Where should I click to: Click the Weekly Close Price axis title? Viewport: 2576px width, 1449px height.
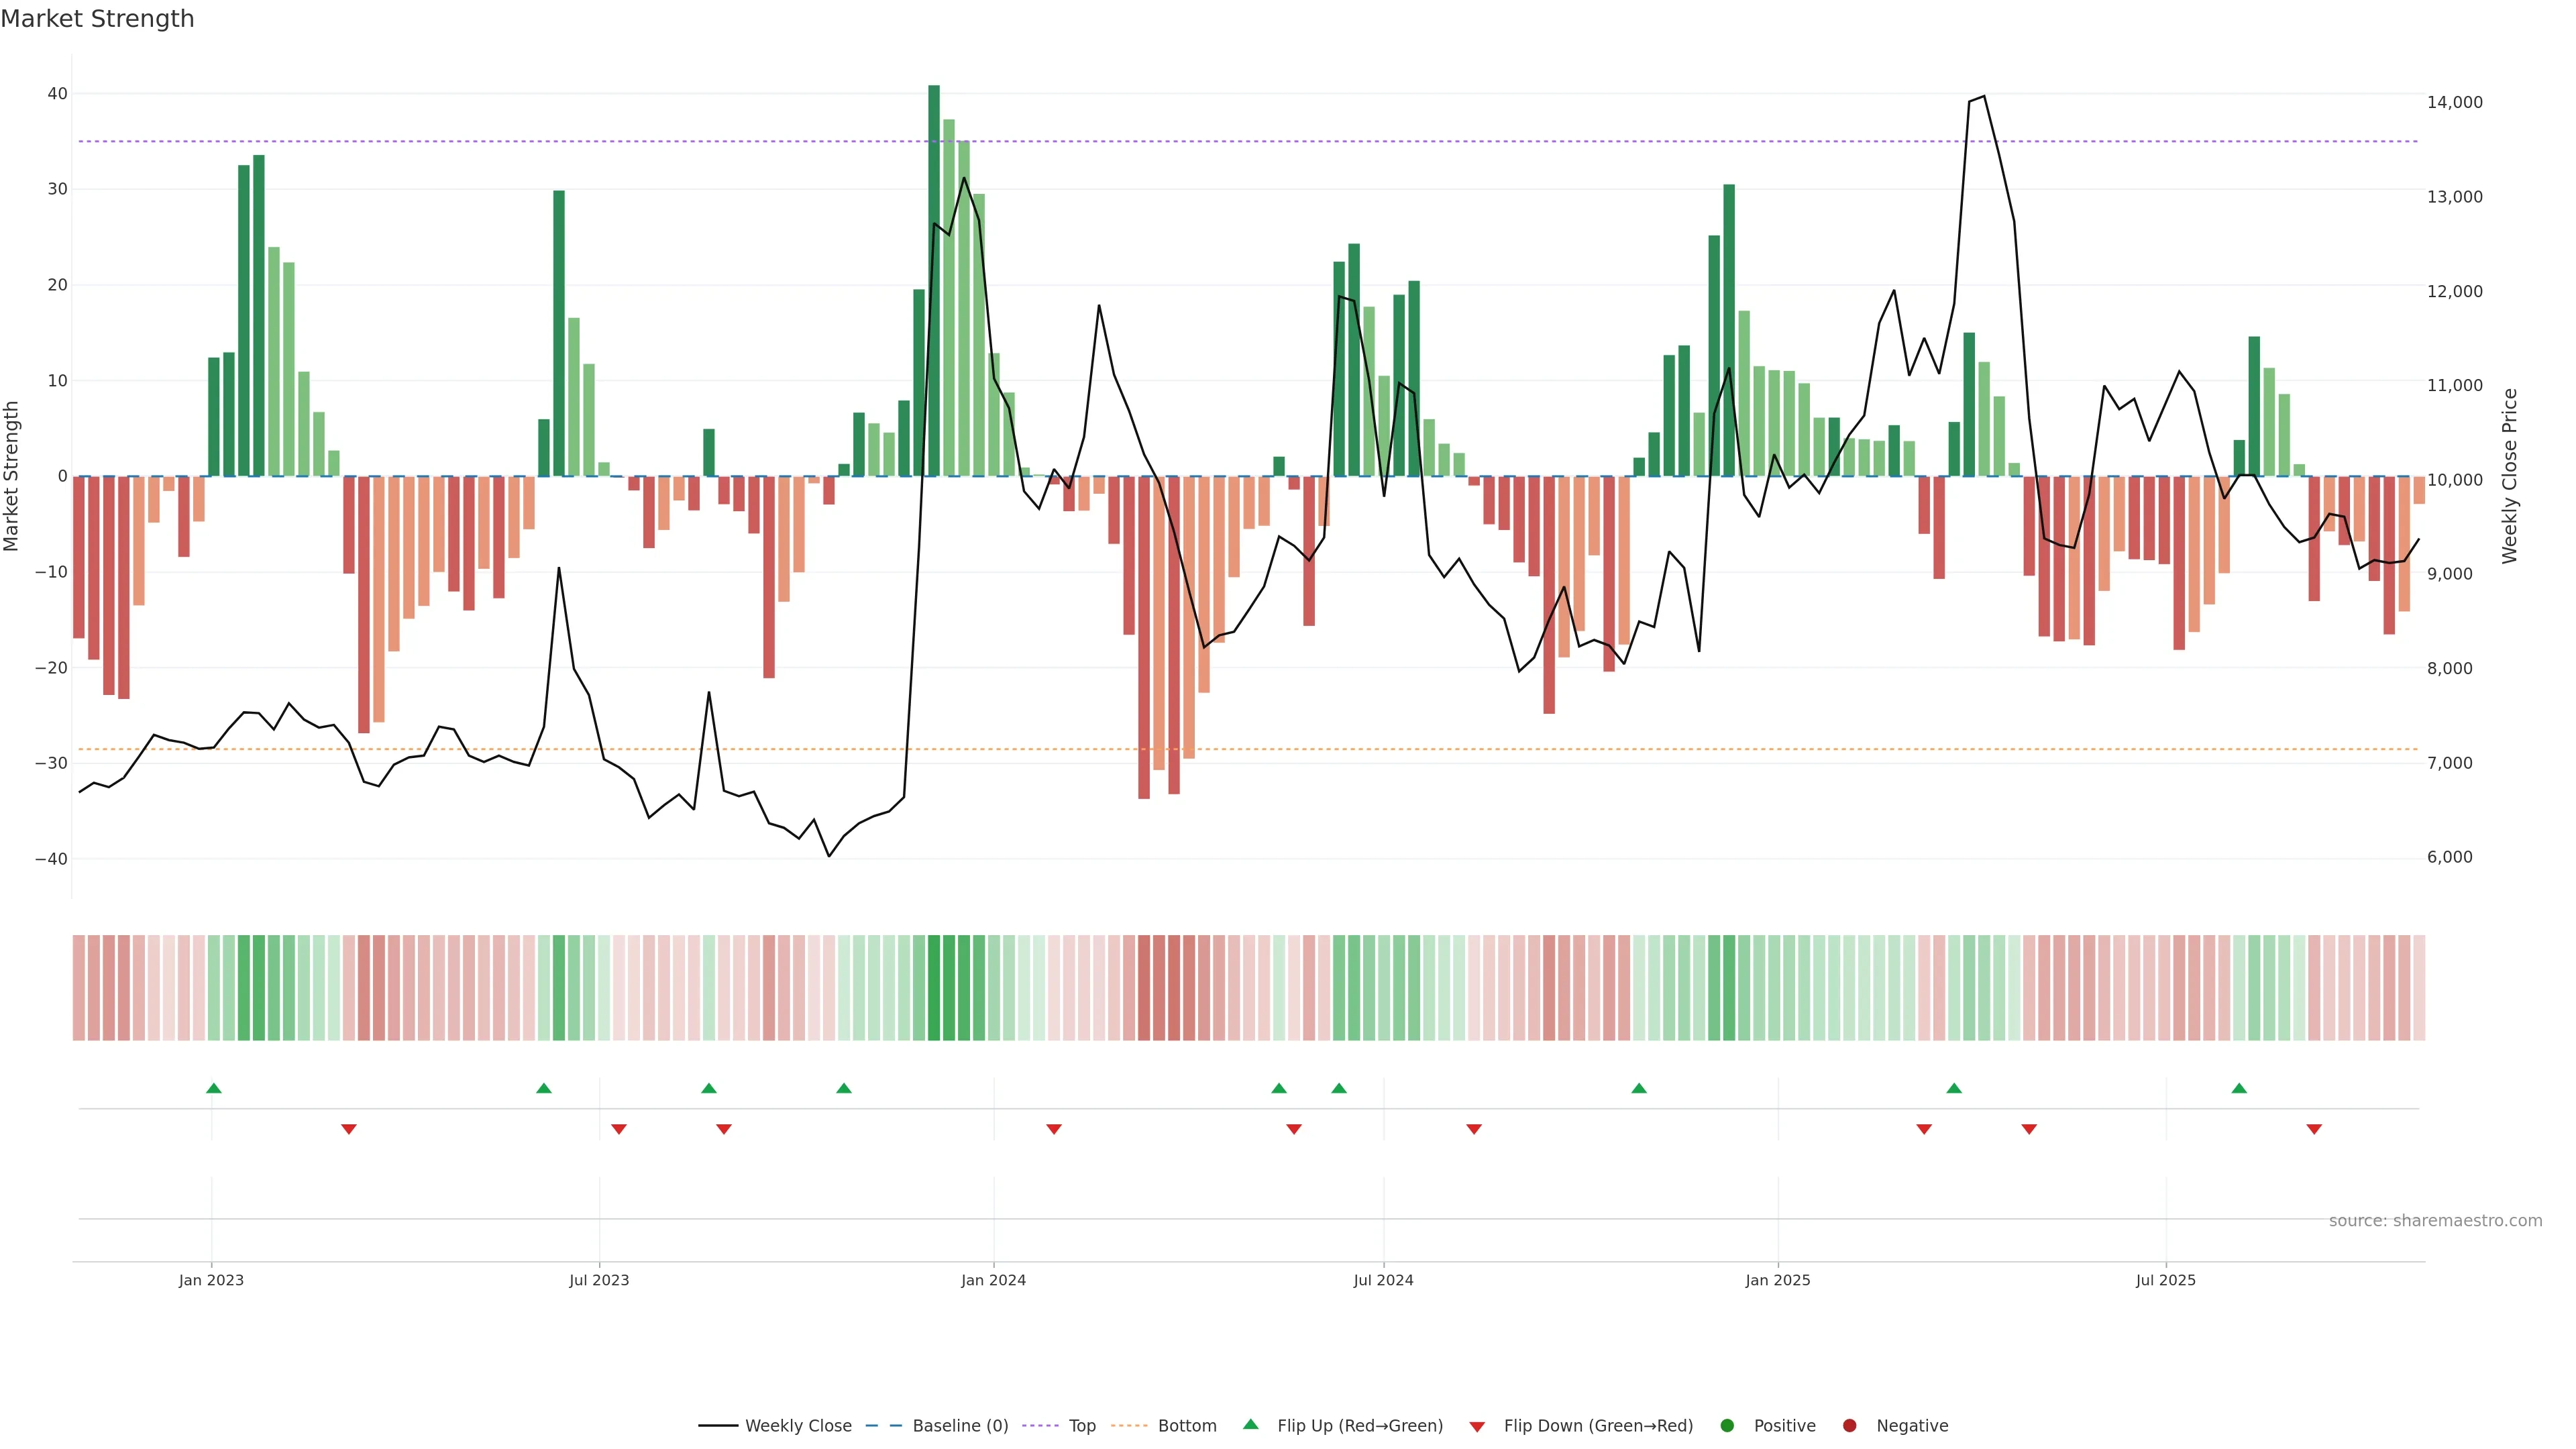point(2510,476)
